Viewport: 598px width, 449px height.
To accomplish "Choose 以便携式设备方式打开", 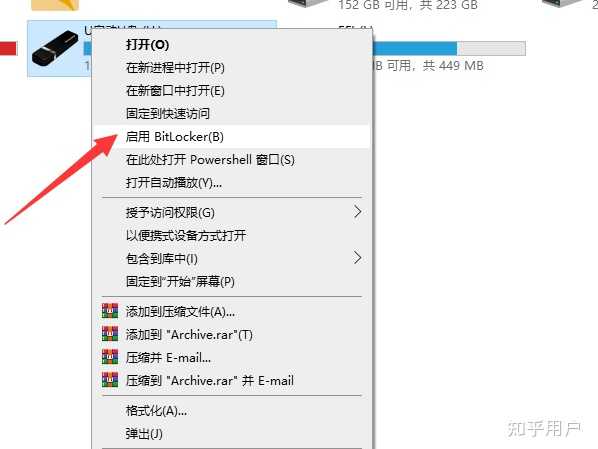I will pyautogui.click(x=231, y=235).
